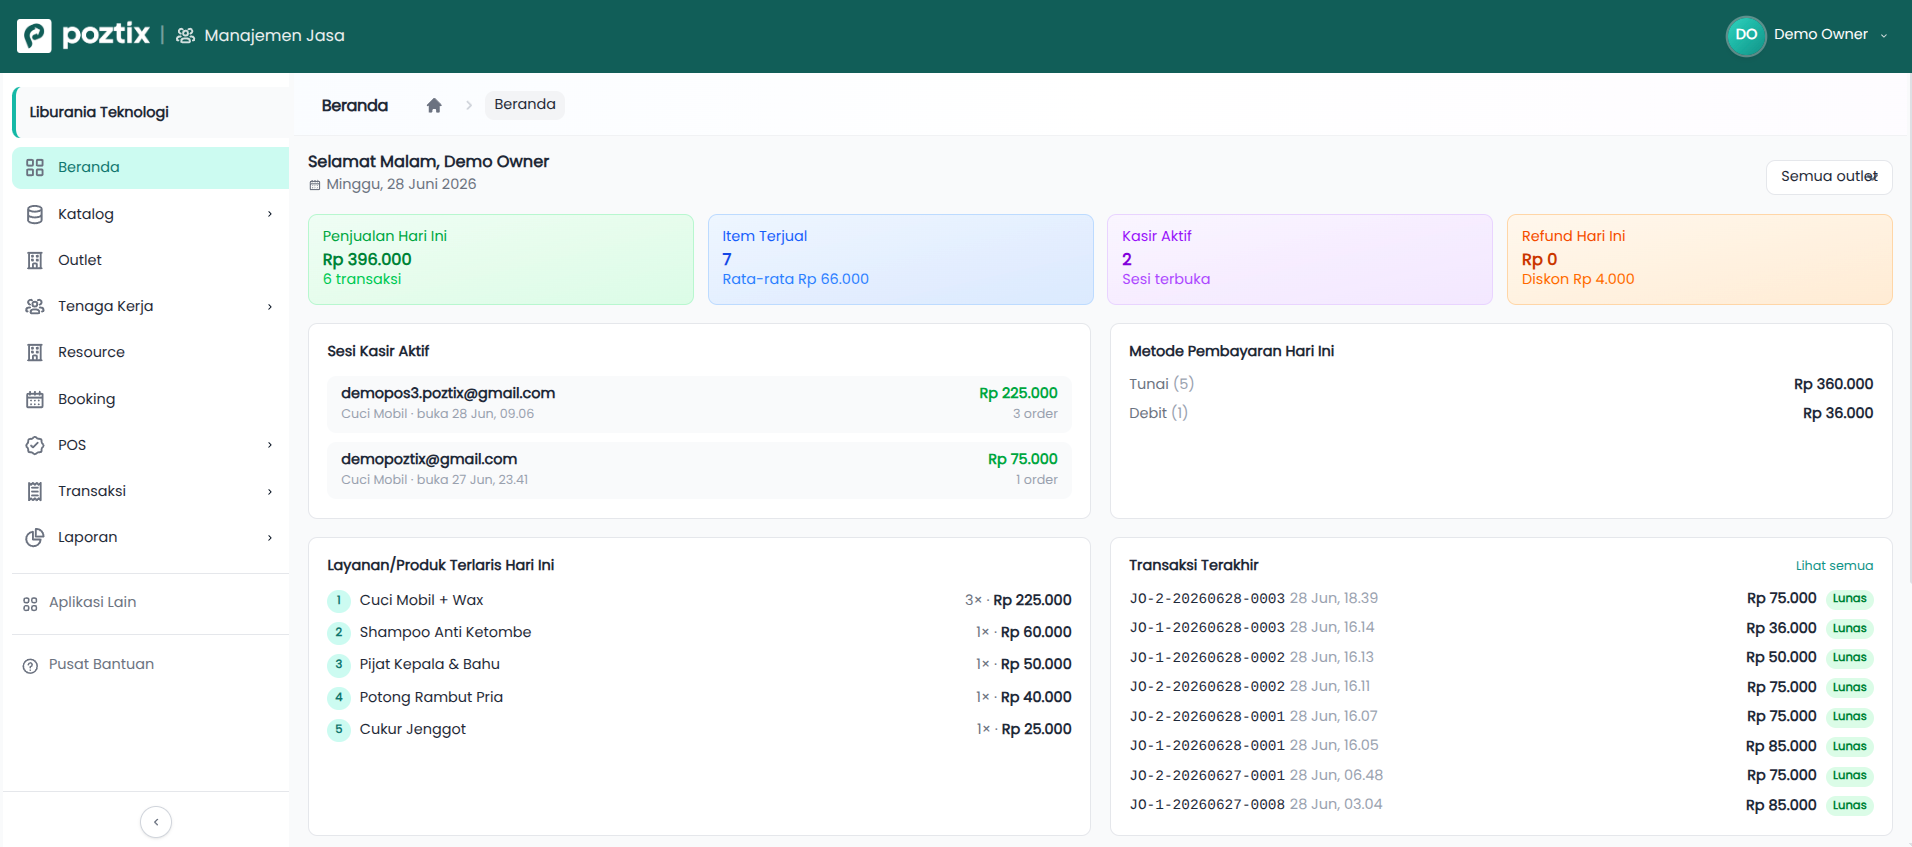The image size is (1912, 847).
Task: Open Outlet via its building icon
Action: tap(35, 260)
